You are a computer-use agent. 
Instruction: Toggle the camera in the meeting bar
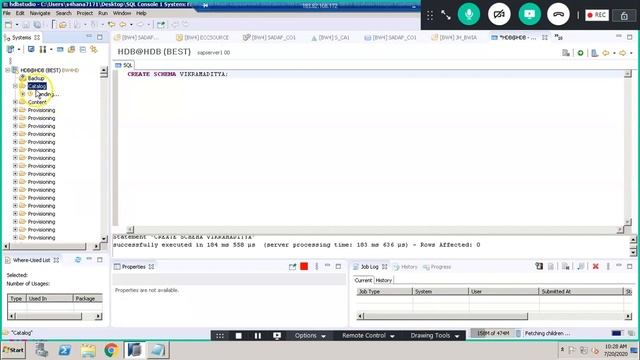[x=499, y=14]
